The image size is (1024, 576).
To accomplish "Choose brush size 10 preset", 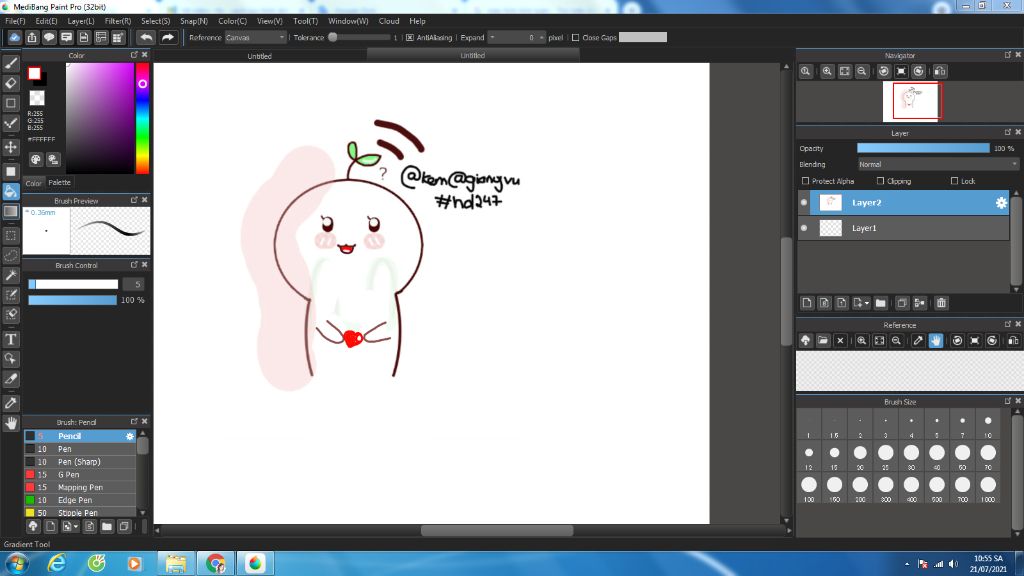I will 987,425.
